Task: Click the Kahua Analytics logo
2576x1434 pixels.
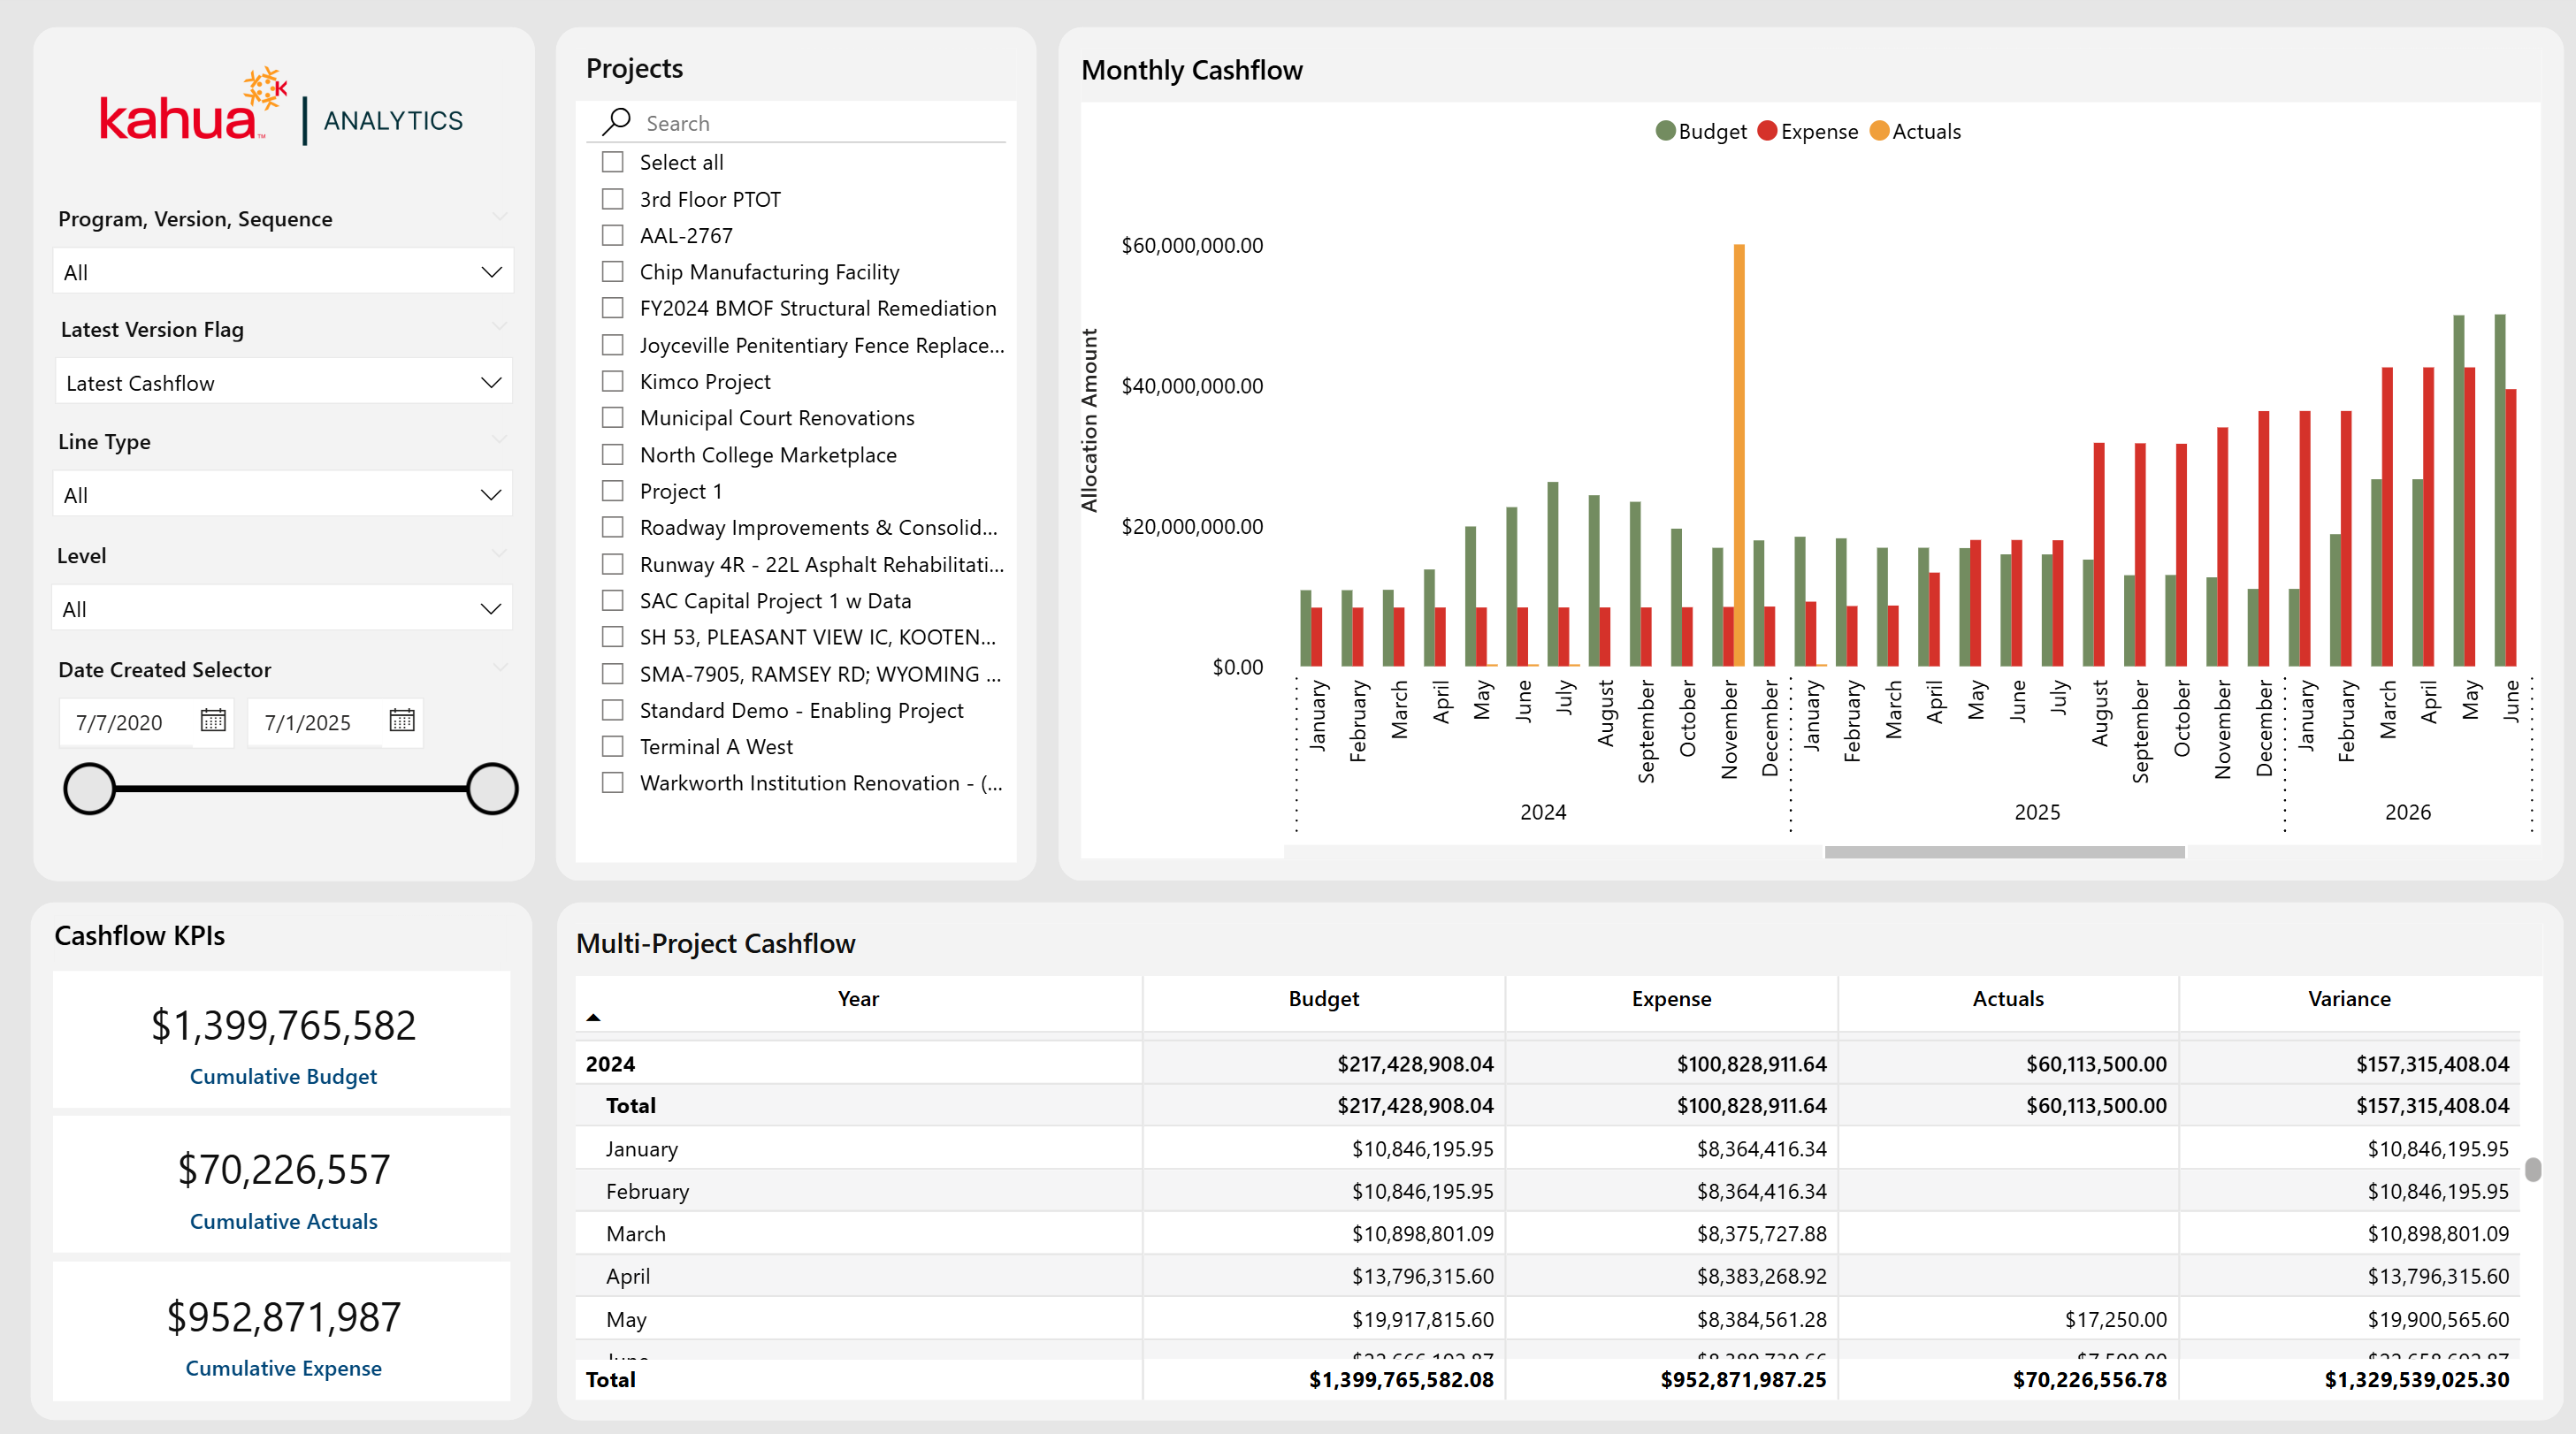Action: [x=282, y=110]
